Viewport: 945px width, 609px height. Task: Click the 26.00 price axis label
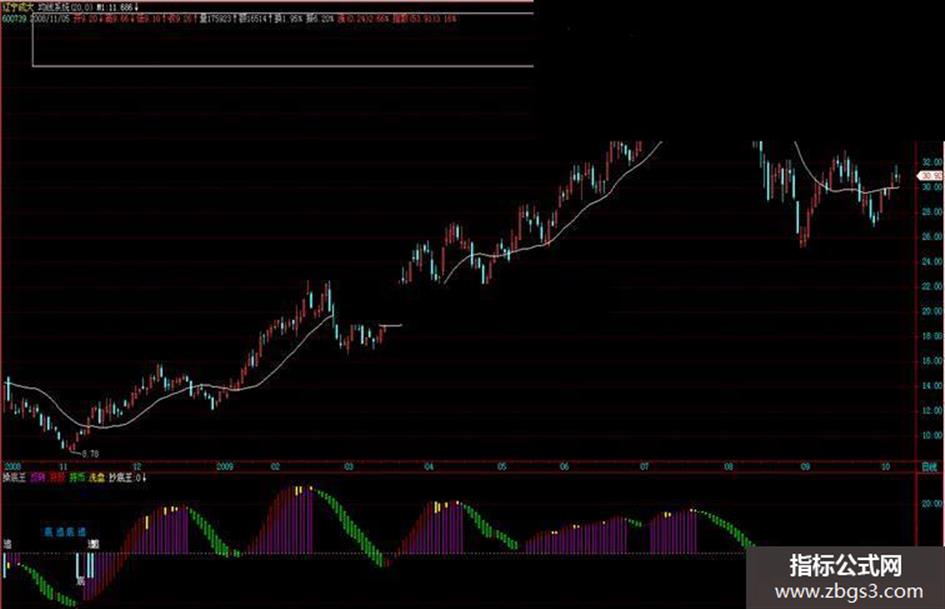click(x=931, y=237)
